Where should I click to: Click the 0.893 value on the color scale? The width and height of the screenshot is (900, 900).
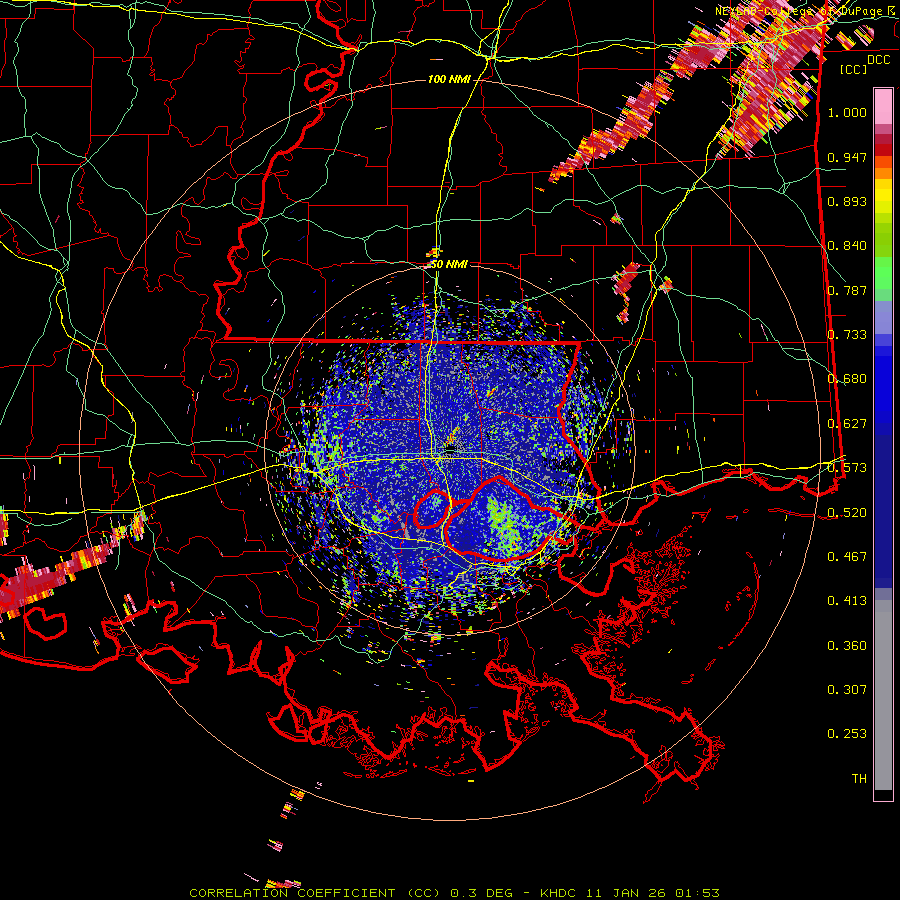(x=847, y=201)
